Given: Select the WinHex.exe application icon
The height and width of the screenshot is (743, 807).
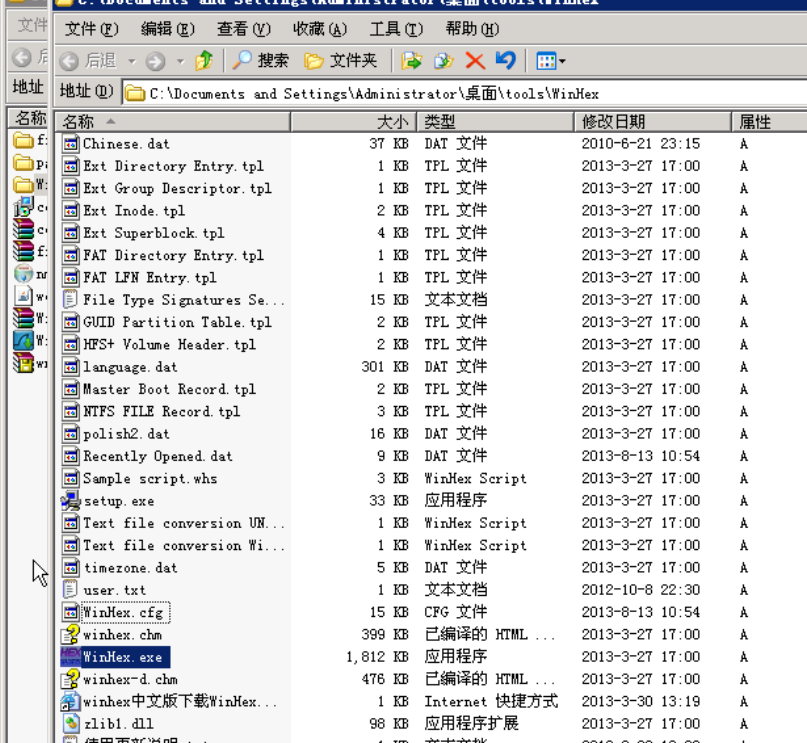Looking at the screenshot, I should [x=71, y=657].
